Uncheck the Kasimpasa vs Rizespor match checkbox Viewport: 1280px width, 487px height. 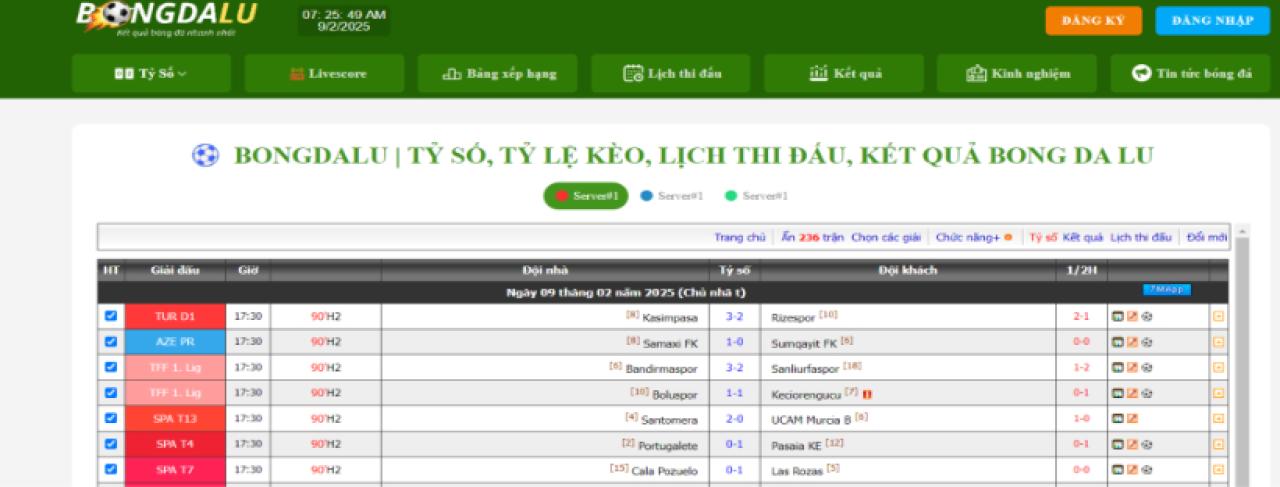click(x=111, y=316)
